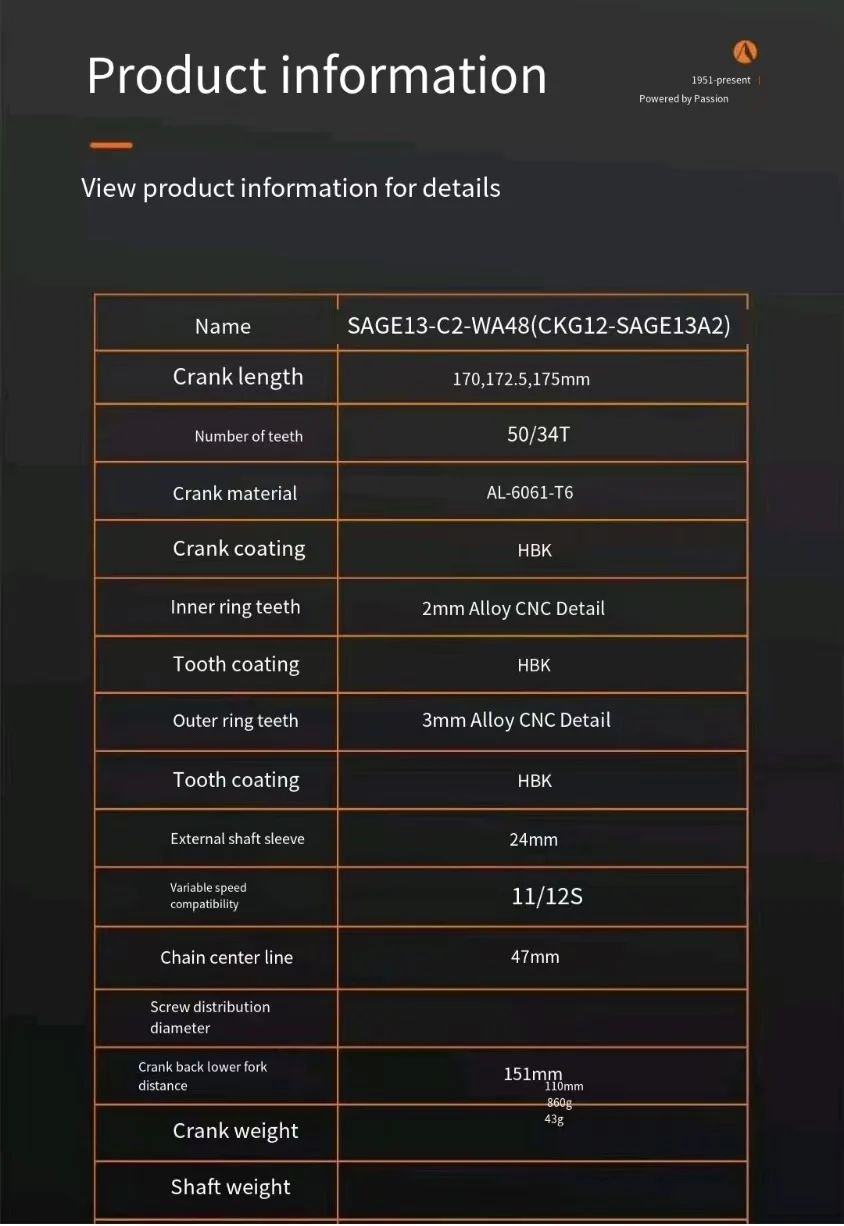Click the Crank coating label

pyautogui.click(x=239, y=549)
